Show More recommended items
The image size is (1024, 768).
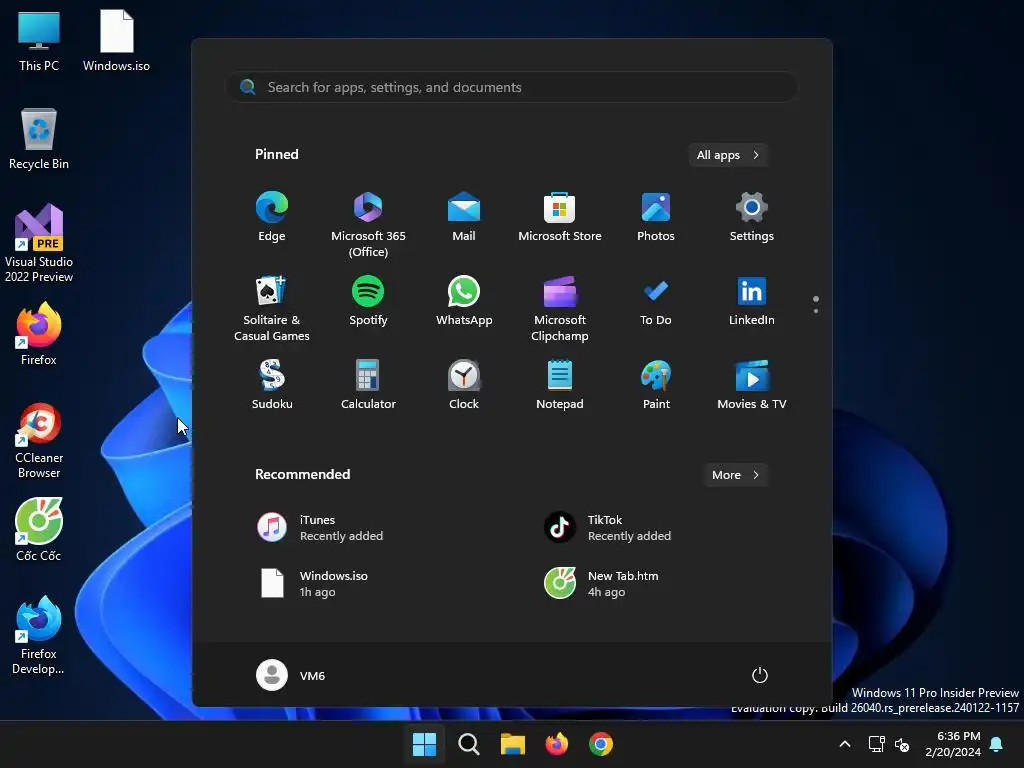click(735, 475)
